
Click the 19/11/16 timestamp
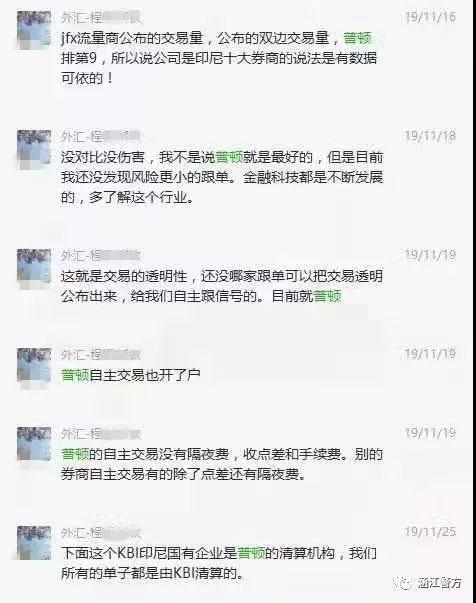click(430, 17)
